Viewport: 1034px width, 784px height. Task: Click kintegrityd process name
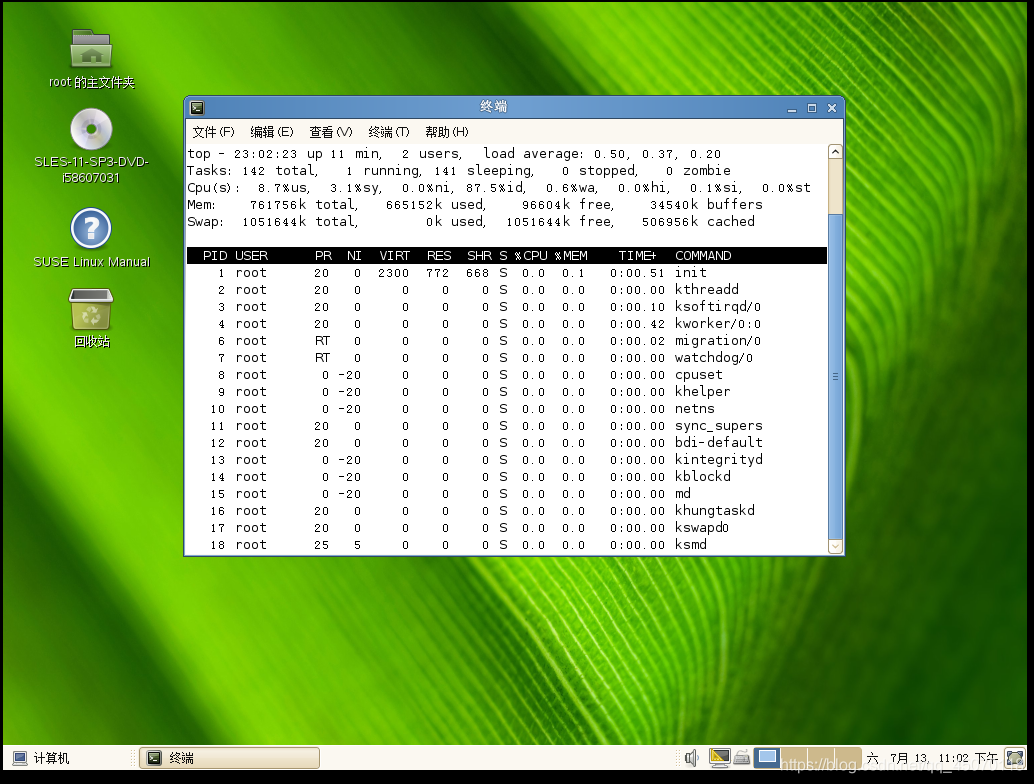718,460
